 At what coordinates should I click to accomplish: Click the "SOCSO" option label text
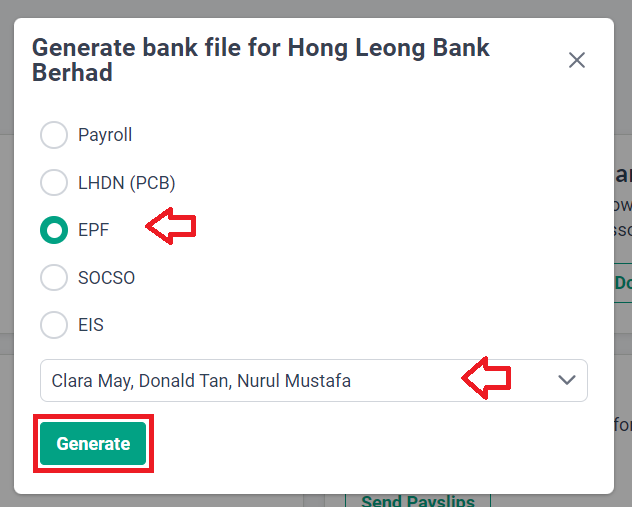pos(106,277)
